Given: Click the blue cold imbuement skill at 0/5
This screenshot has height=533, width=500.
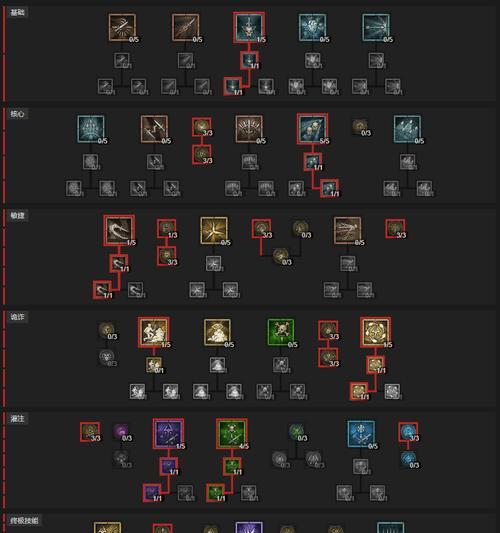Looking at the screenshot, I should point(361,434).
